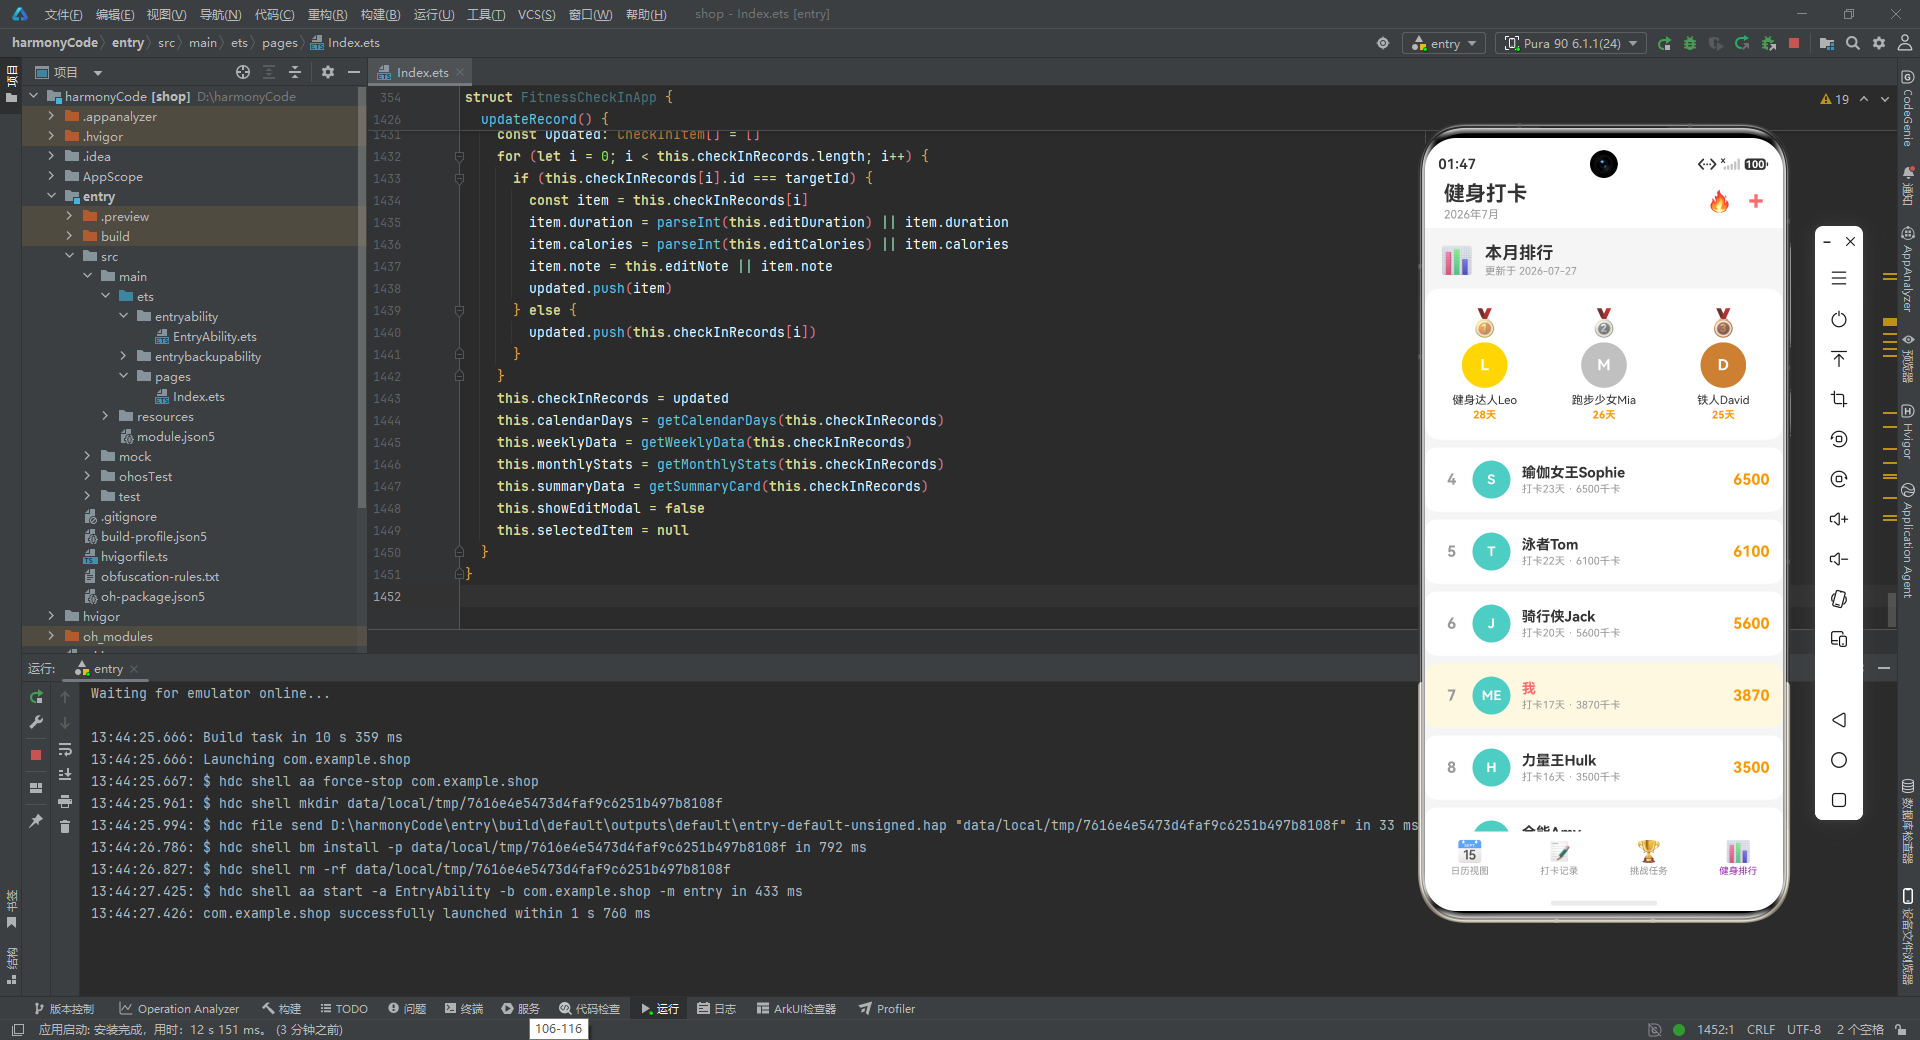Viewport: 1920px width, 1040px height.
Task: Click UTF-8 encoding in status bar
Action: coord(1804,1029)
